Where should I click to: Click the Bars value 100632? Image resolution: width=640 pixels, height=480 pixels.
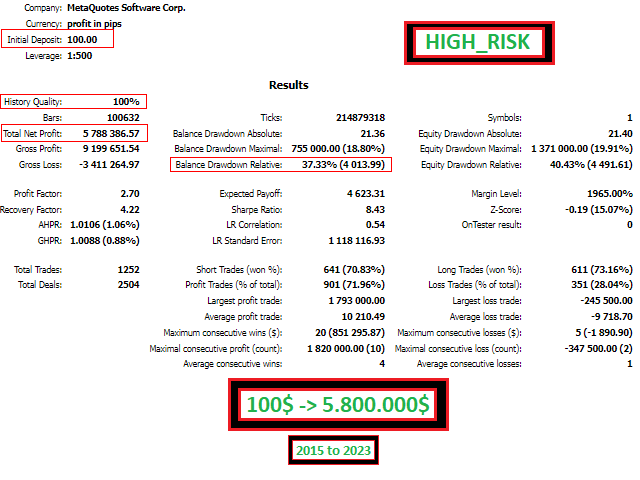pos(123,118)
